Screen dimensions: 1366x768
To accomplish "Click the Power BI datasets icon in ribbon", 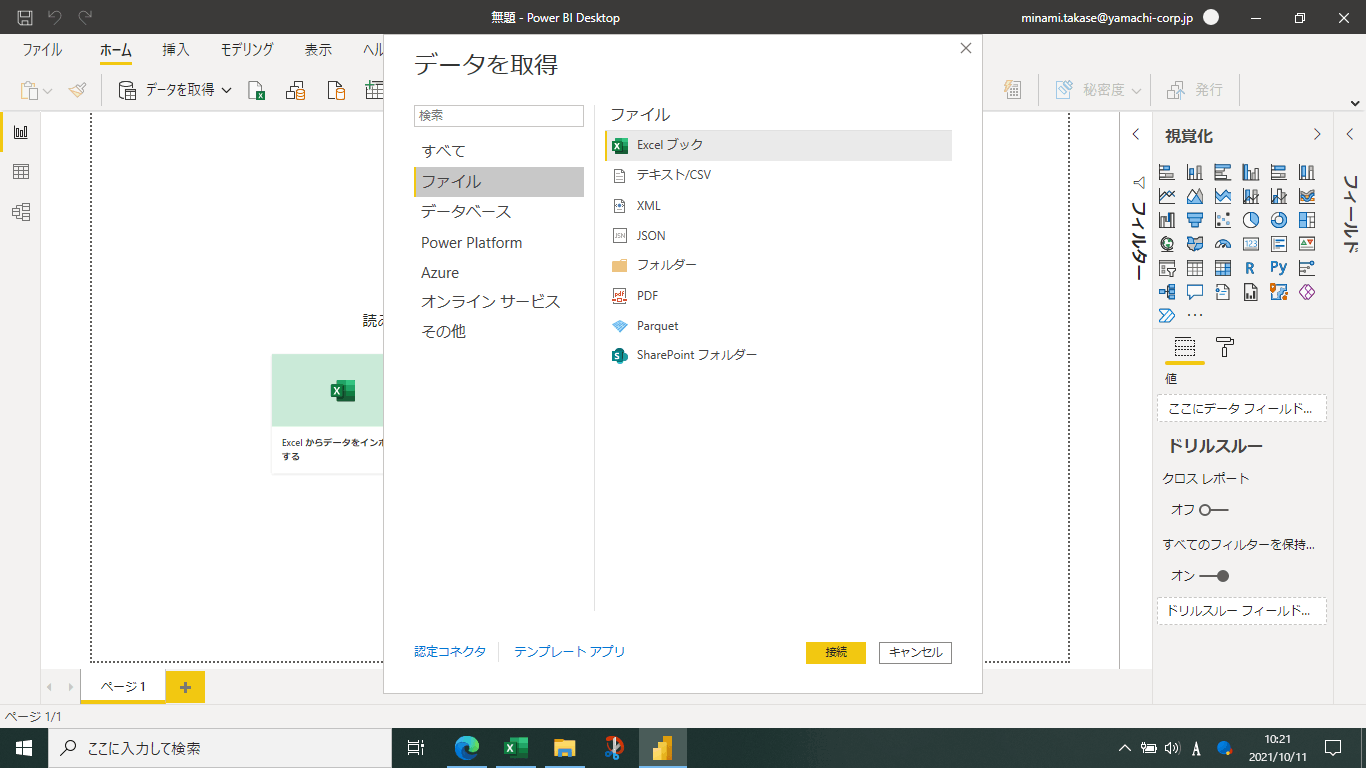I will pos(295,90).
